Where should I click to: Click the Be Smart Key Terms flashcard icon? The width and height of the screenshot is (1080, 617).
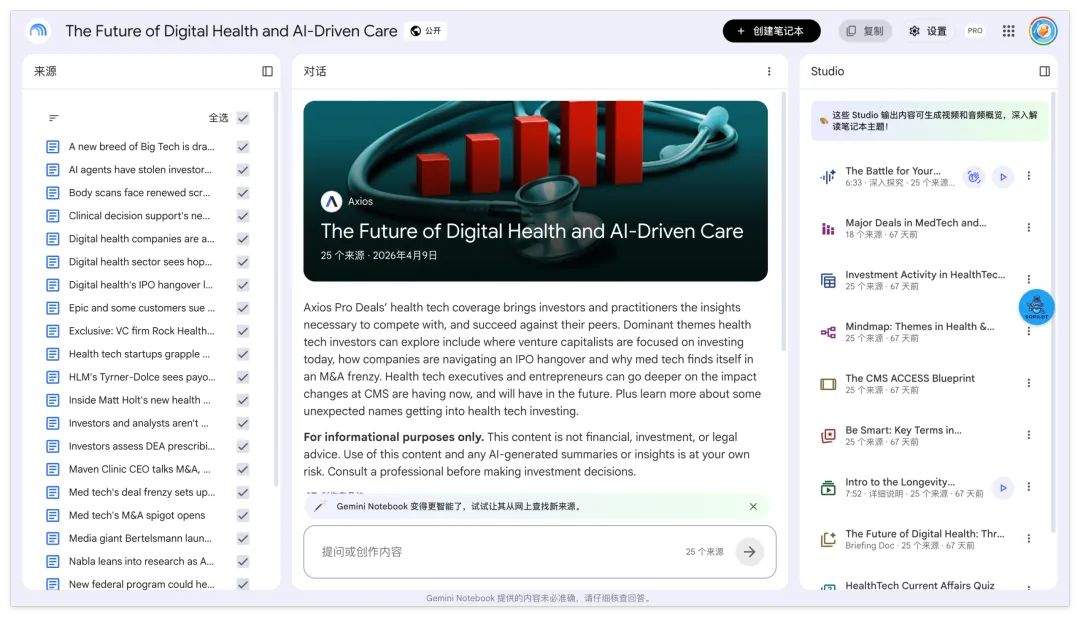(x=828, y=436)
